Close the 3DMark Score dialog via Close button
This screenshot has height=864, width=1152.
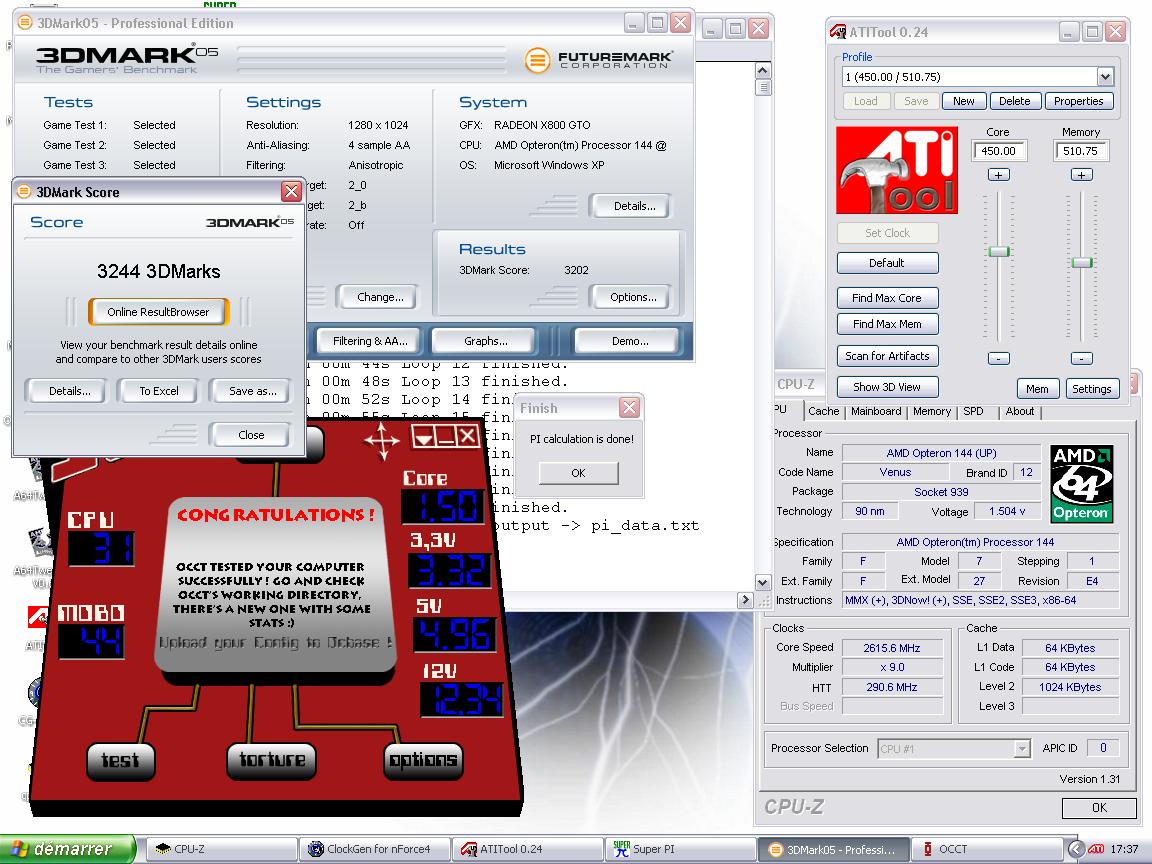tap(251, 435)
